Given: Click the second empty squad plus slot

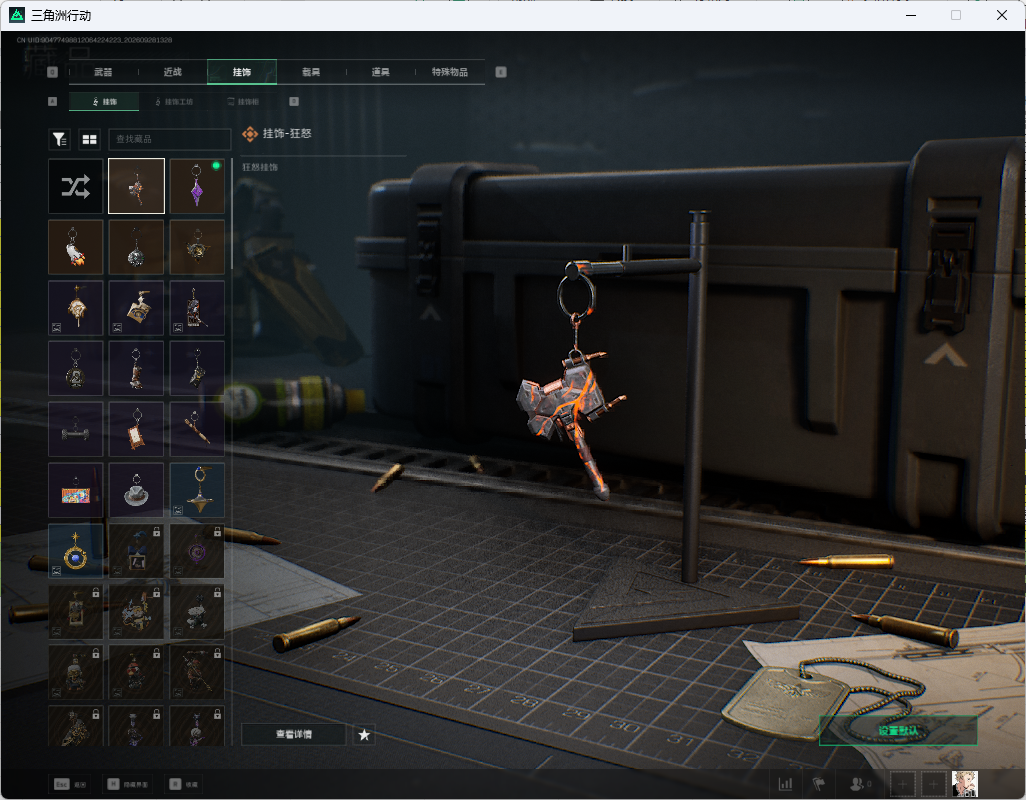Looking at the screenshot, I should [x=934, y=783].
